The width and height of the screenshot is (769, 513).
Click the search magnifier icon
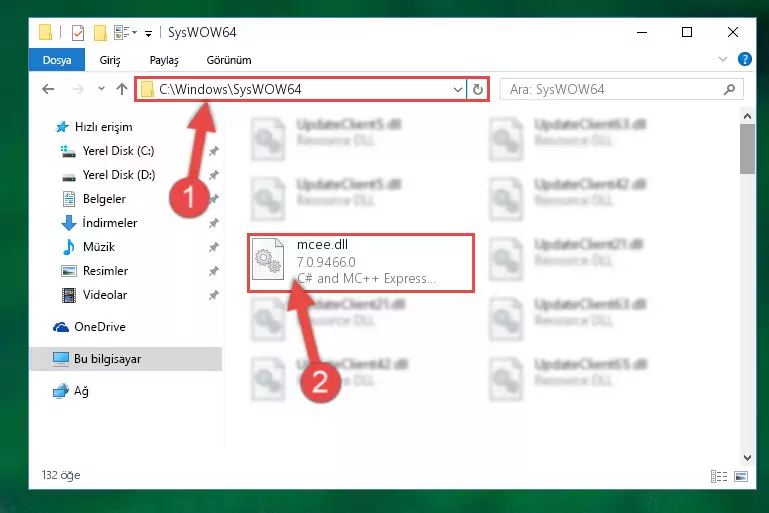pos(729,89)
